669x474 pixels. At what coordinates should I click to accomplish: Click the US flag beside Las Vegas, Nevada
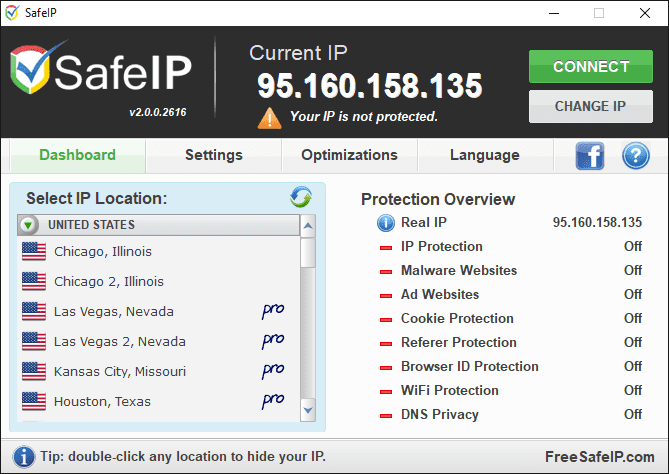point(34,311)
